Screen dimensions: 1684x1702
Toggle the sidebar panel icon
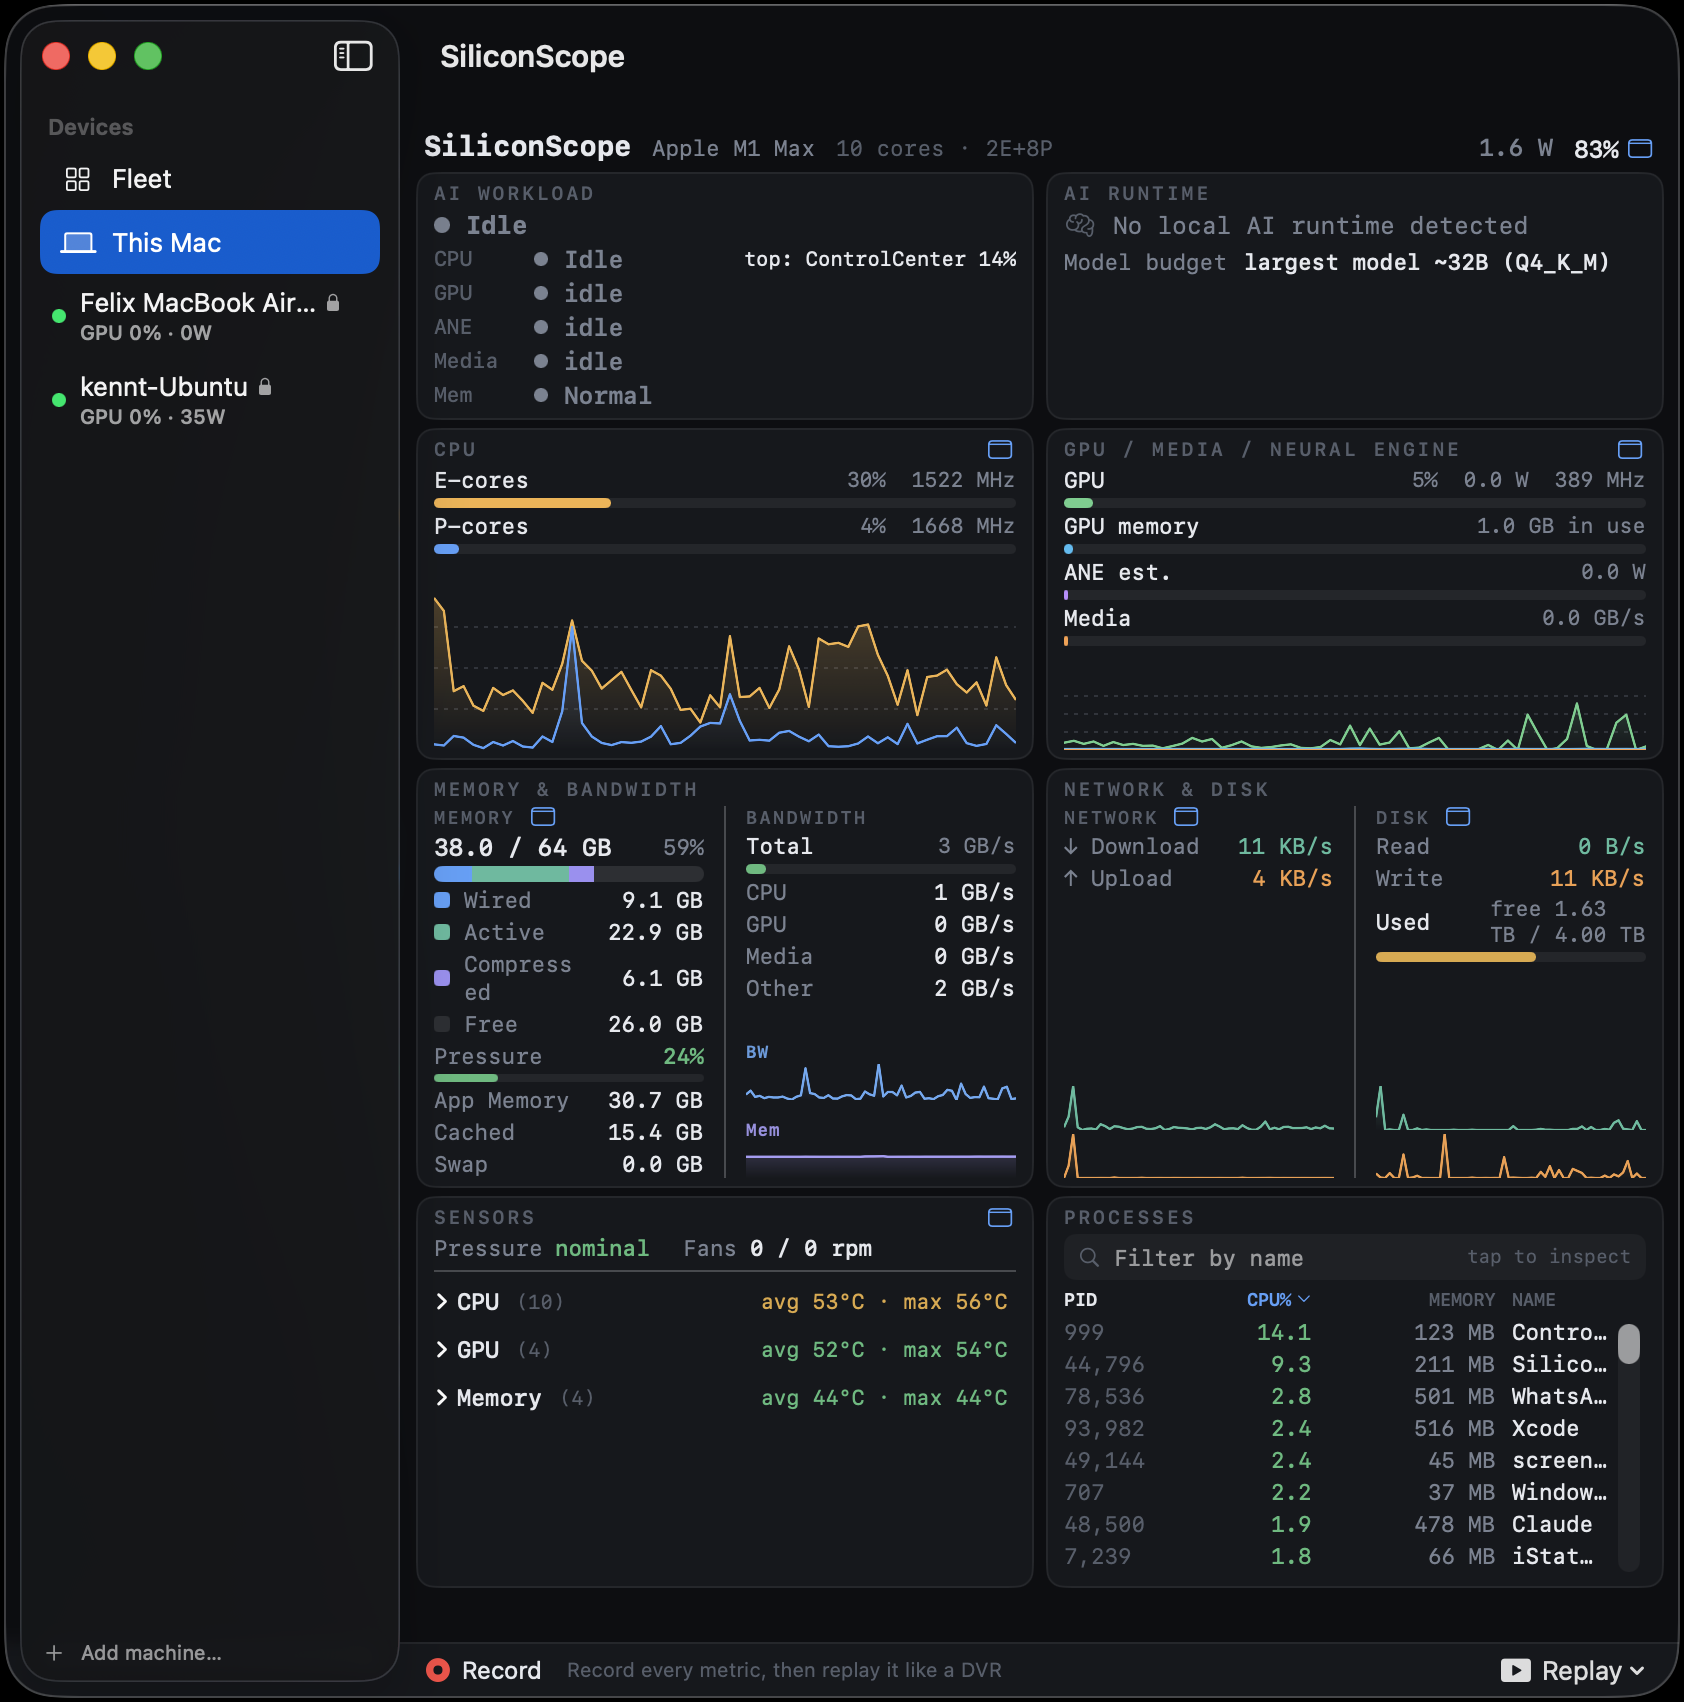click(353, 56)
